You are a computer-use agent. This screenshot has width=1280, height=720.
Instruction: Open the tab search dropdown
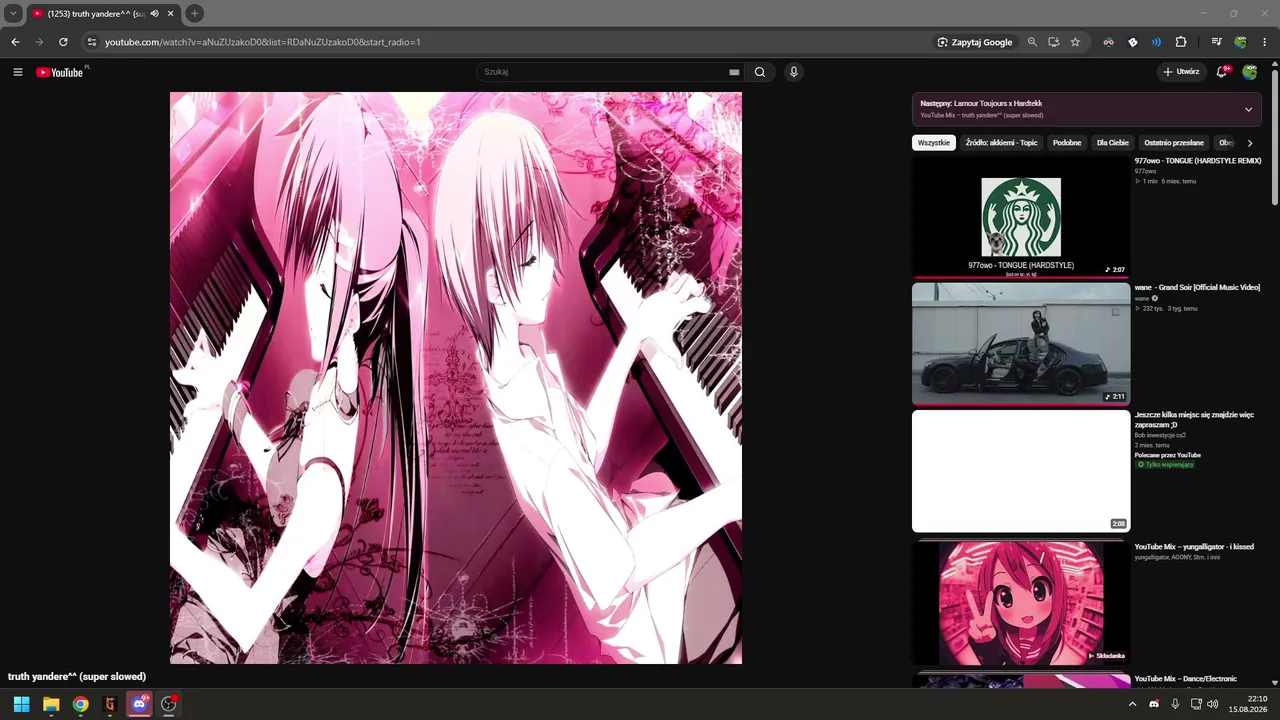tap(13, 13)
